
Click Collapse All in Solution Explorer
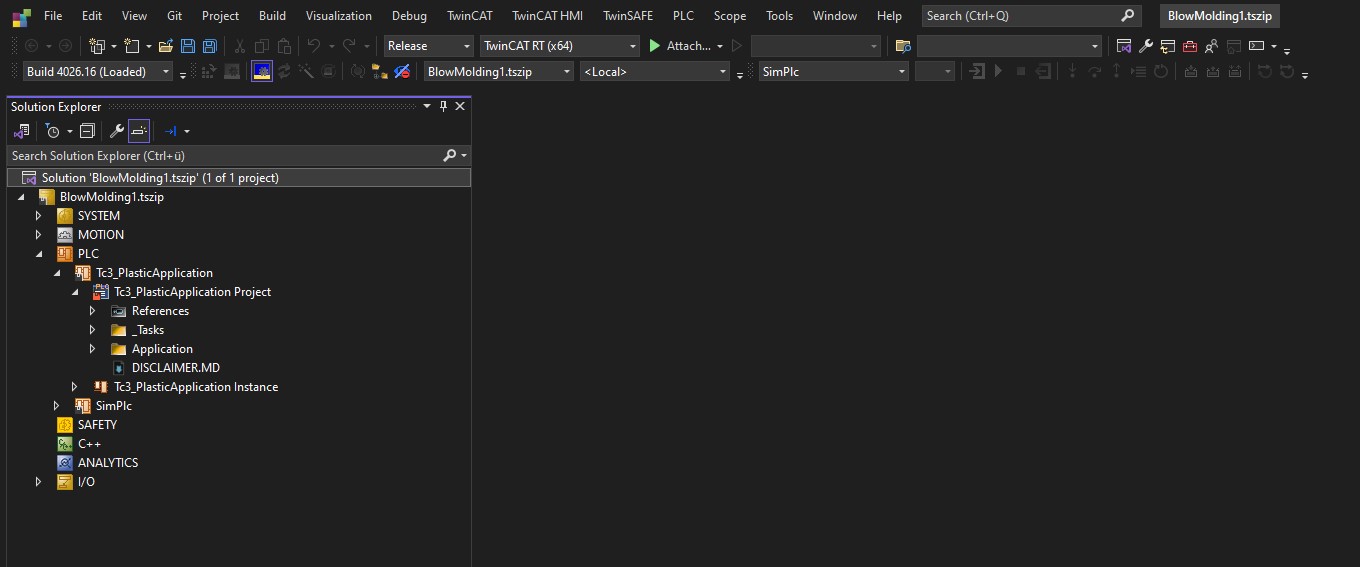coord(87,131)
